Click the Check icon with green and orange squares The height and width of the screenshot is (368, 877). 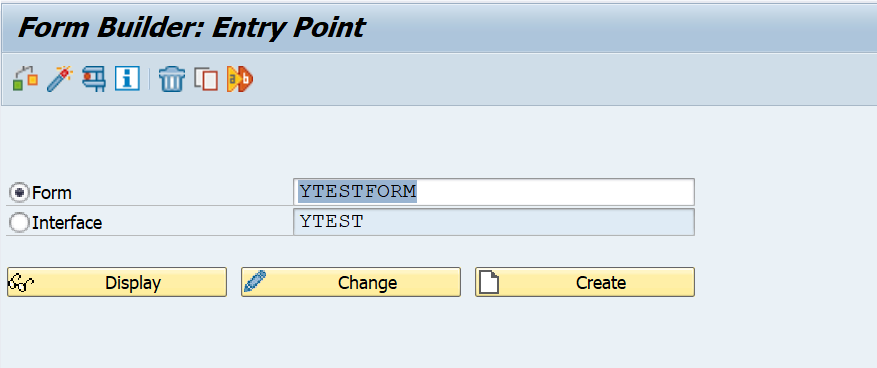pos(25,79)
